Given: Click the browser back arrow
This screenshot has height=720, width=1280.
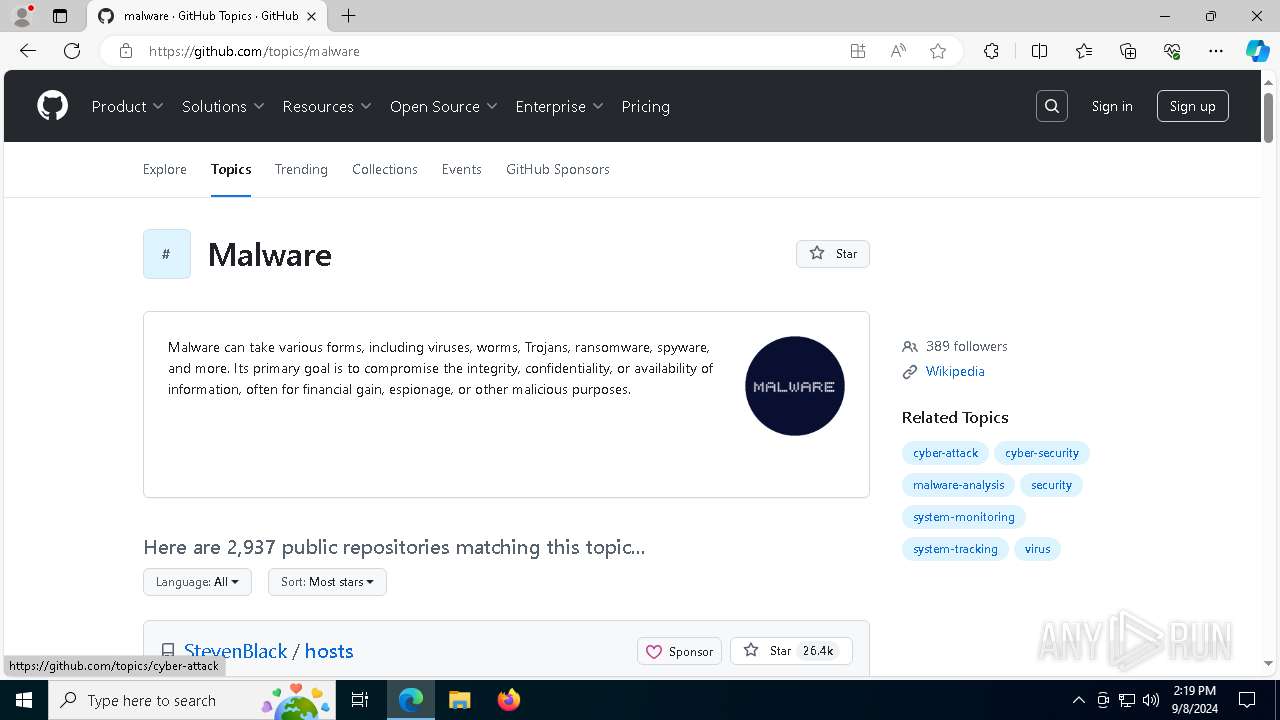Looking at the screenshot, I should pyautogui.click(x=28, y=51).
